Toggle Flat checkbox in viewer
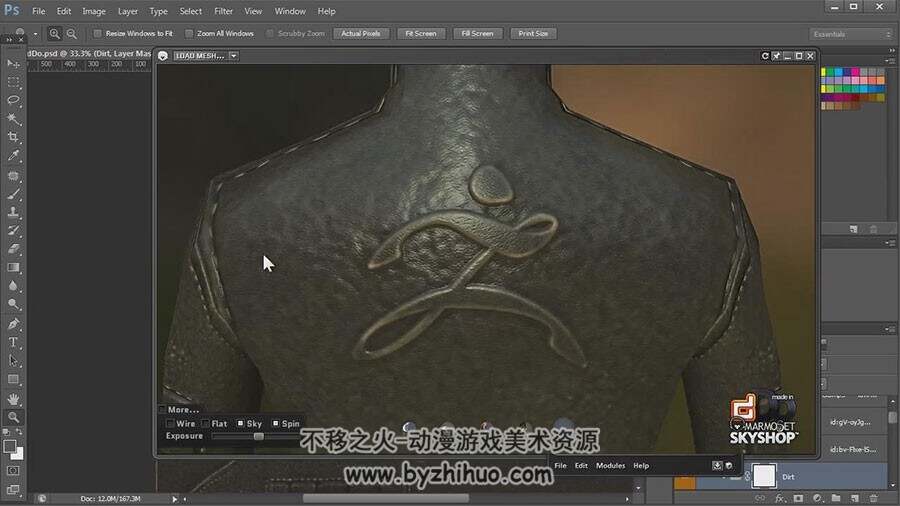The width and height of the screenshot is (900, 506). tap(205, 423)
